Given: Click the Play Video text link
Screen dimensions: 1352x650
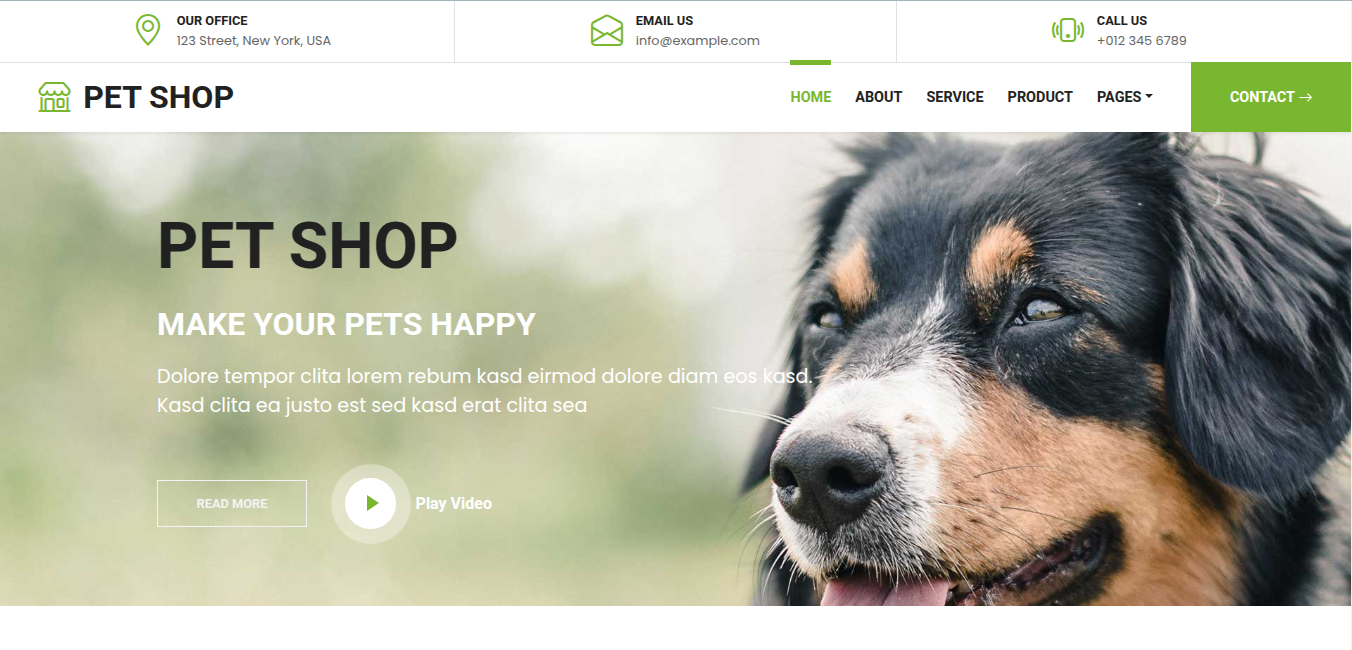Looking at the screenshot, I should pyautogui.click(x=454, y=503).
